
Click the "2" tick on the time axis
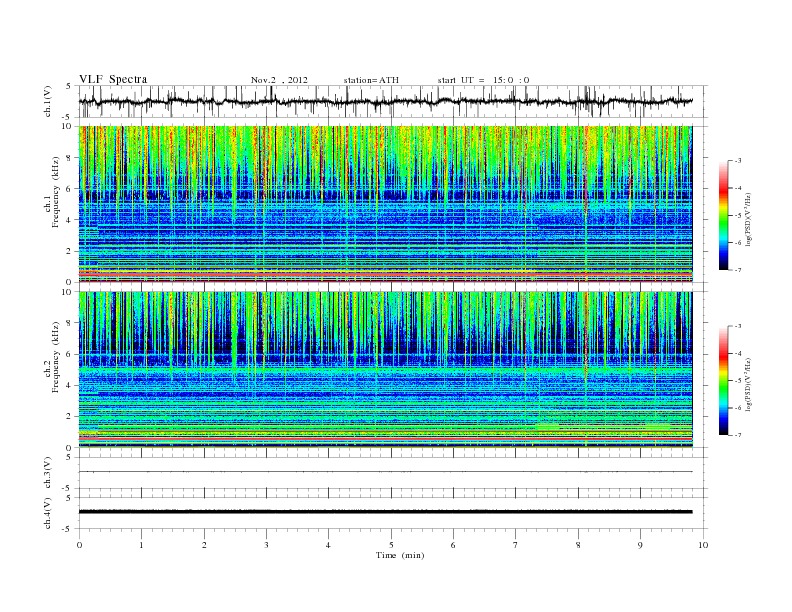204,545
